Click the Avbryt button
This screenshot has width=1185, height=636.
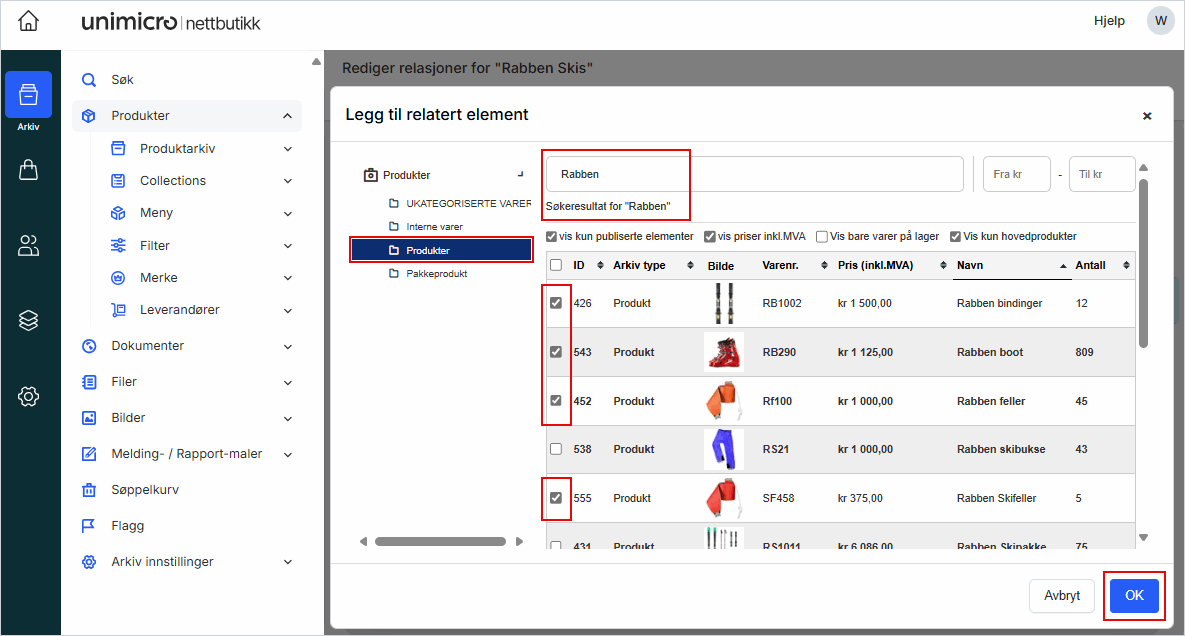1061,595
